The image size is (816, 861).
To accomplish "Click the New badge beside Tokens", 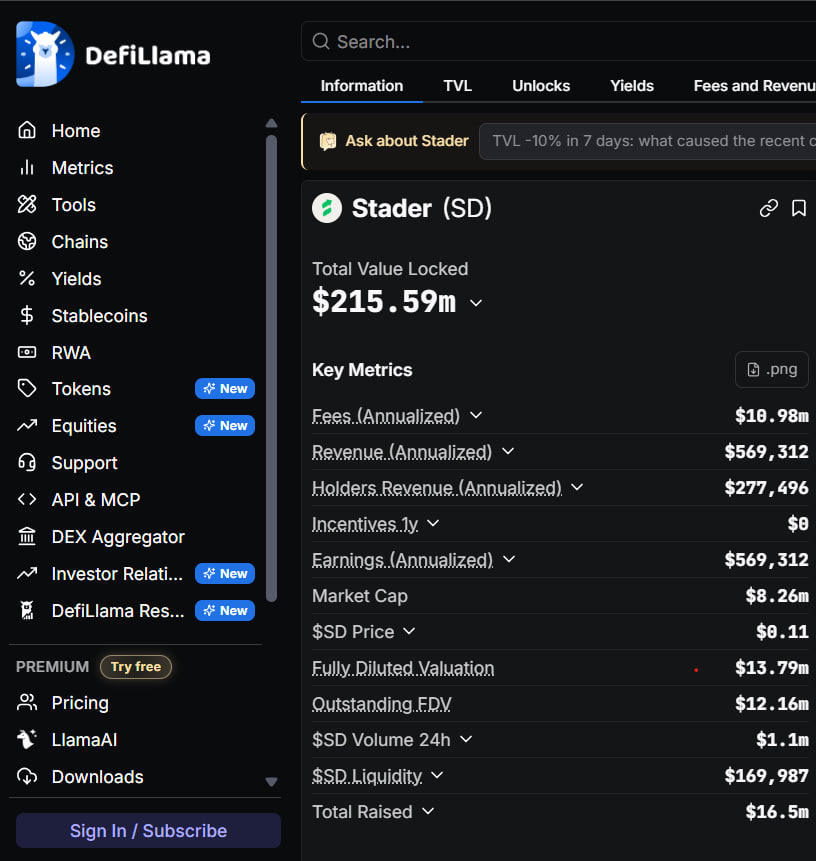I will tap(225, 389).
